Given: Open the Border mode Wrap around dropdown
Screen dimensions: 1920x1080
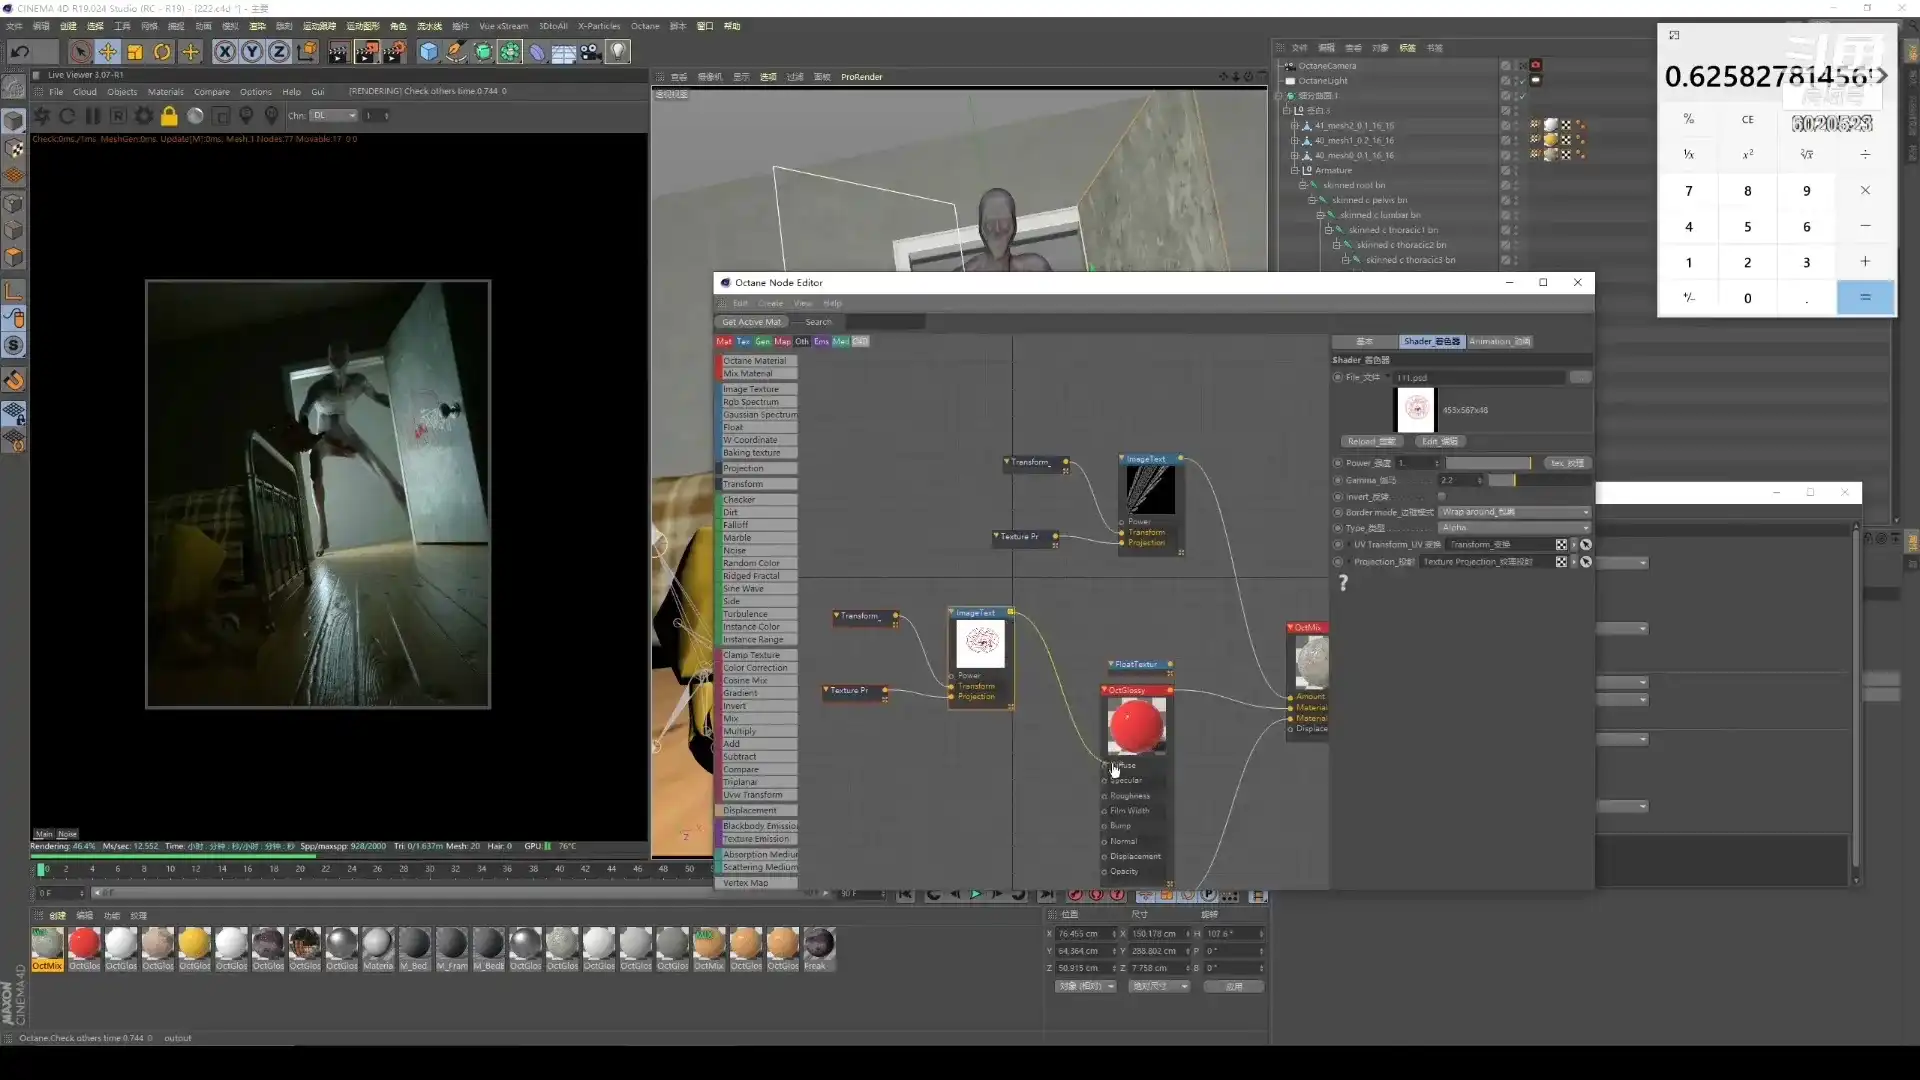Looking at the screenshot, I should point(1514,512).
